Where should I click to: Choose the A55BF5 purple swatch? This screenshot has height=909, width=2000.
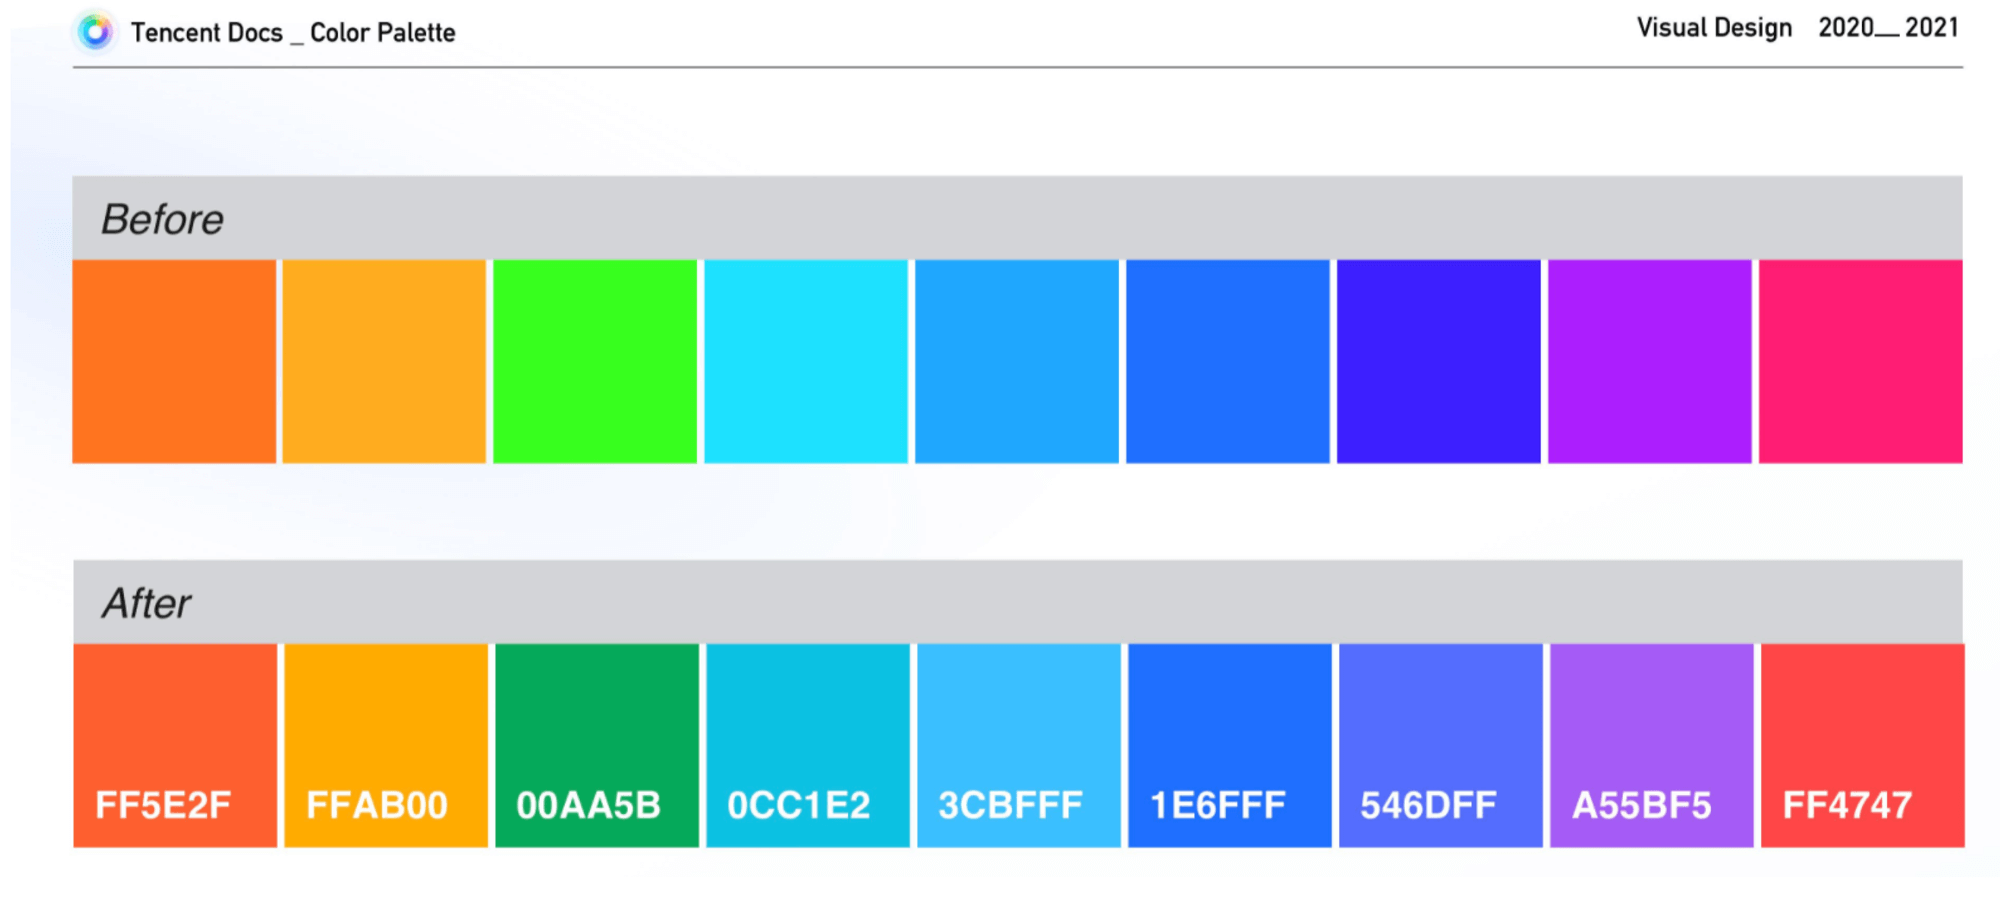(x=1652, y=745)
